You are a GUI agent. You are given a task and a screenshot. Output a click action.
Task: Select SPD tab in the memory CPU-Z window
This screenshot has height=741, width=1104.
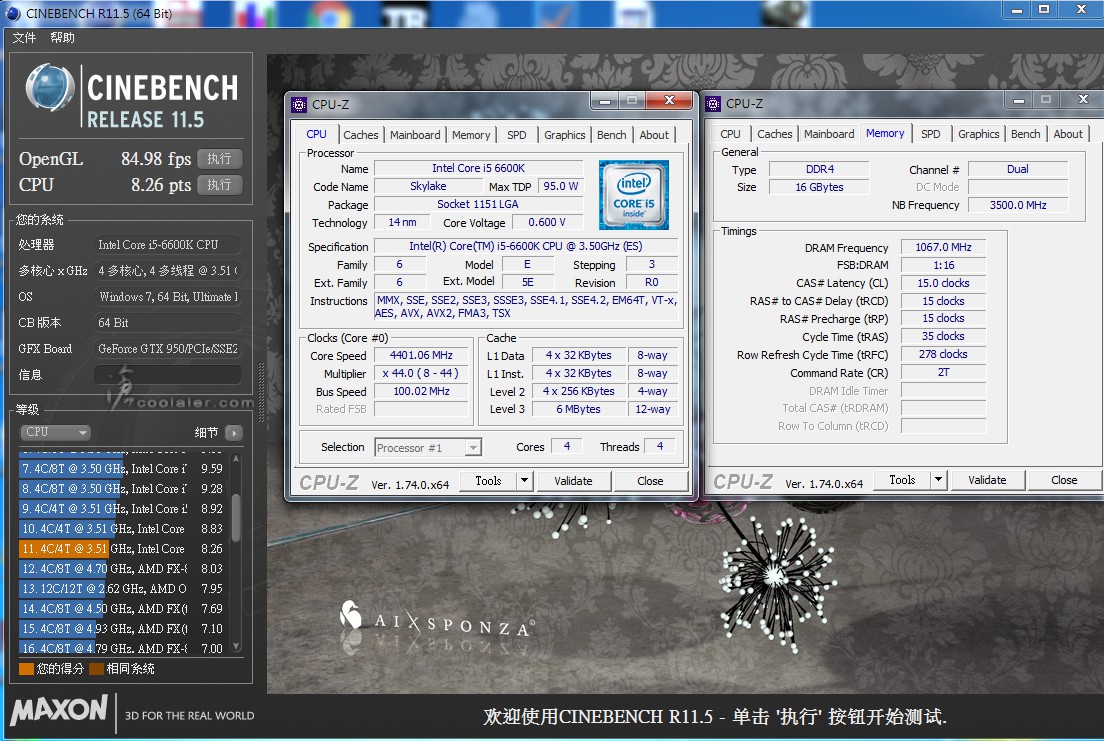point(931,134)
